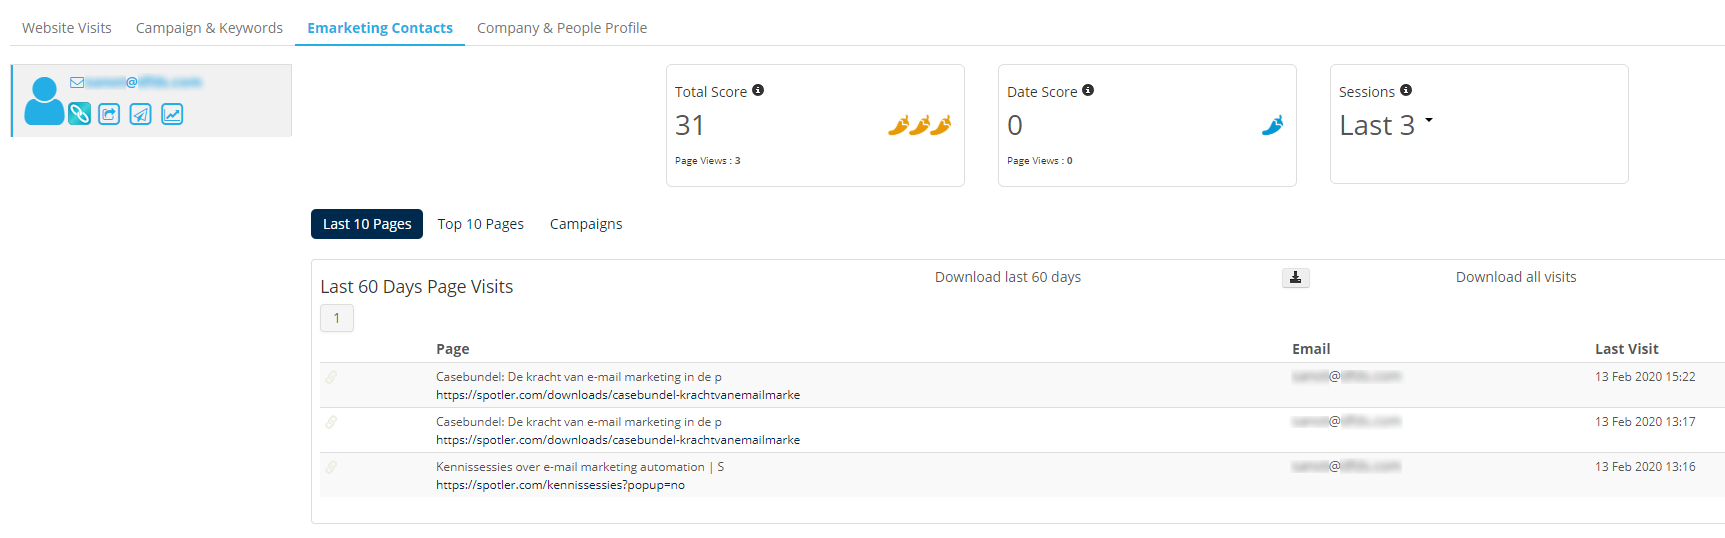The image size is (1725, 538).
Task: Switch to the Website Visits tab
Action: (x=67, y=28)
